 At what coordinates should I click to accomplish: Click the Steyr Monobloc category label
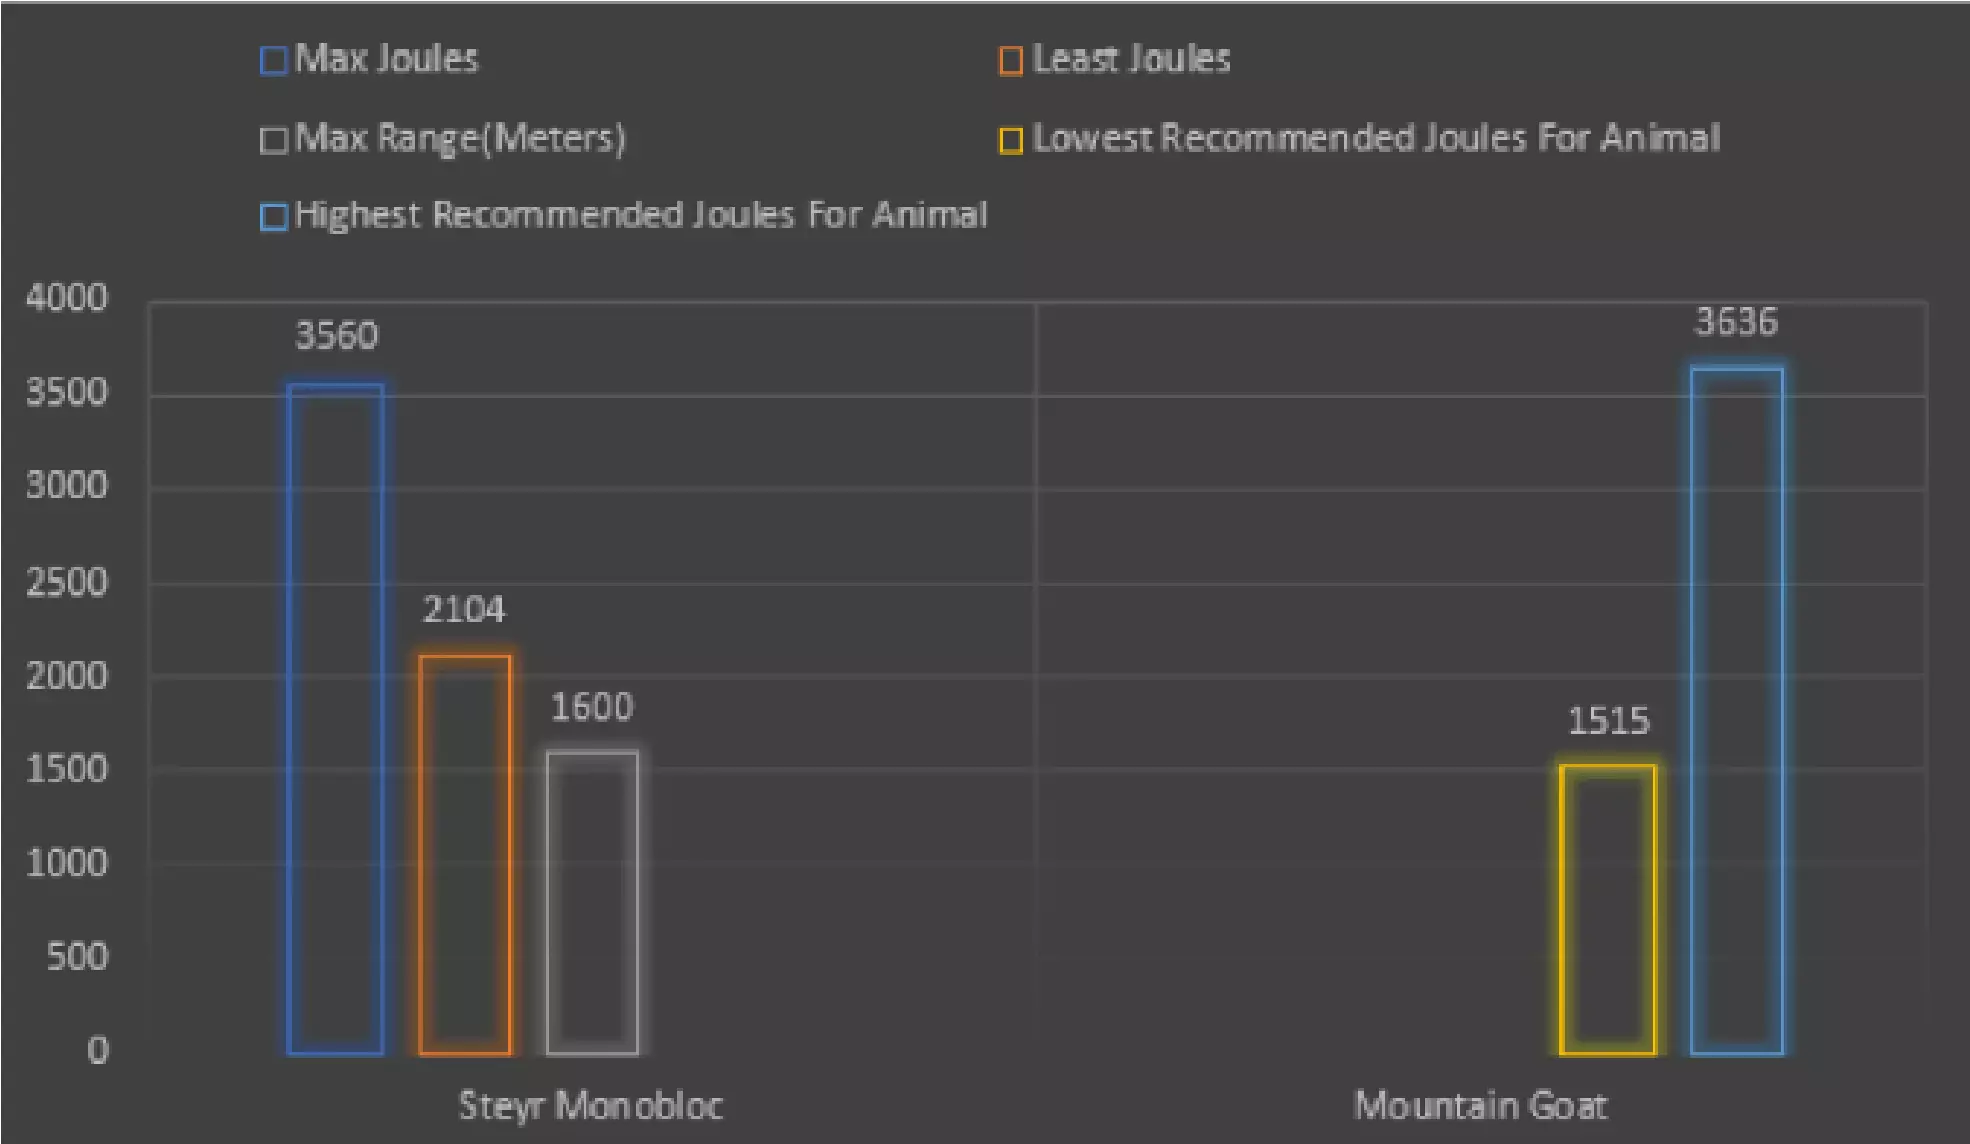[x=590, y=1106]
